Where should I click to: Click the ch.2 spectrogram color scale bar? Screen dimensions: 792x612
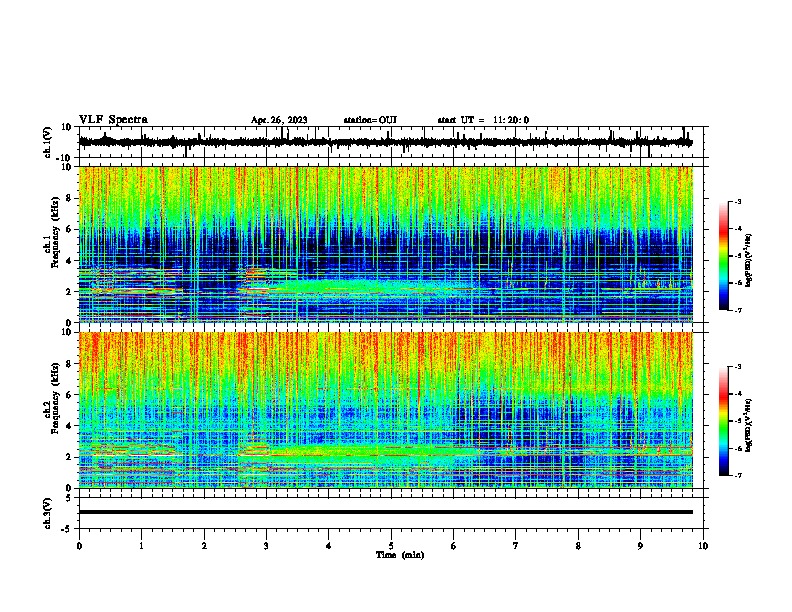[724, 421]
